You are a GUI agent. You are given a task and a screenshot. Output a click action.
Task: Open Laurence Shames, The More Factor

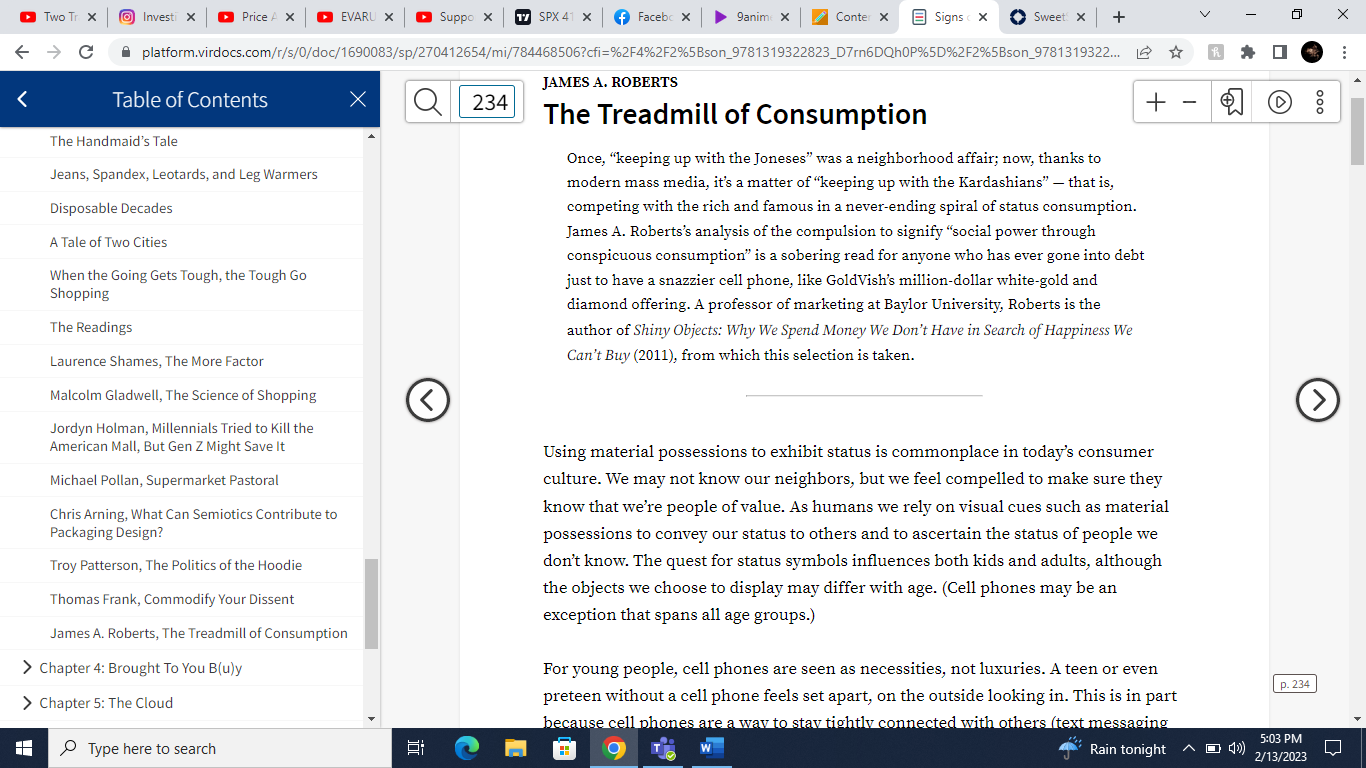point(157,361)
